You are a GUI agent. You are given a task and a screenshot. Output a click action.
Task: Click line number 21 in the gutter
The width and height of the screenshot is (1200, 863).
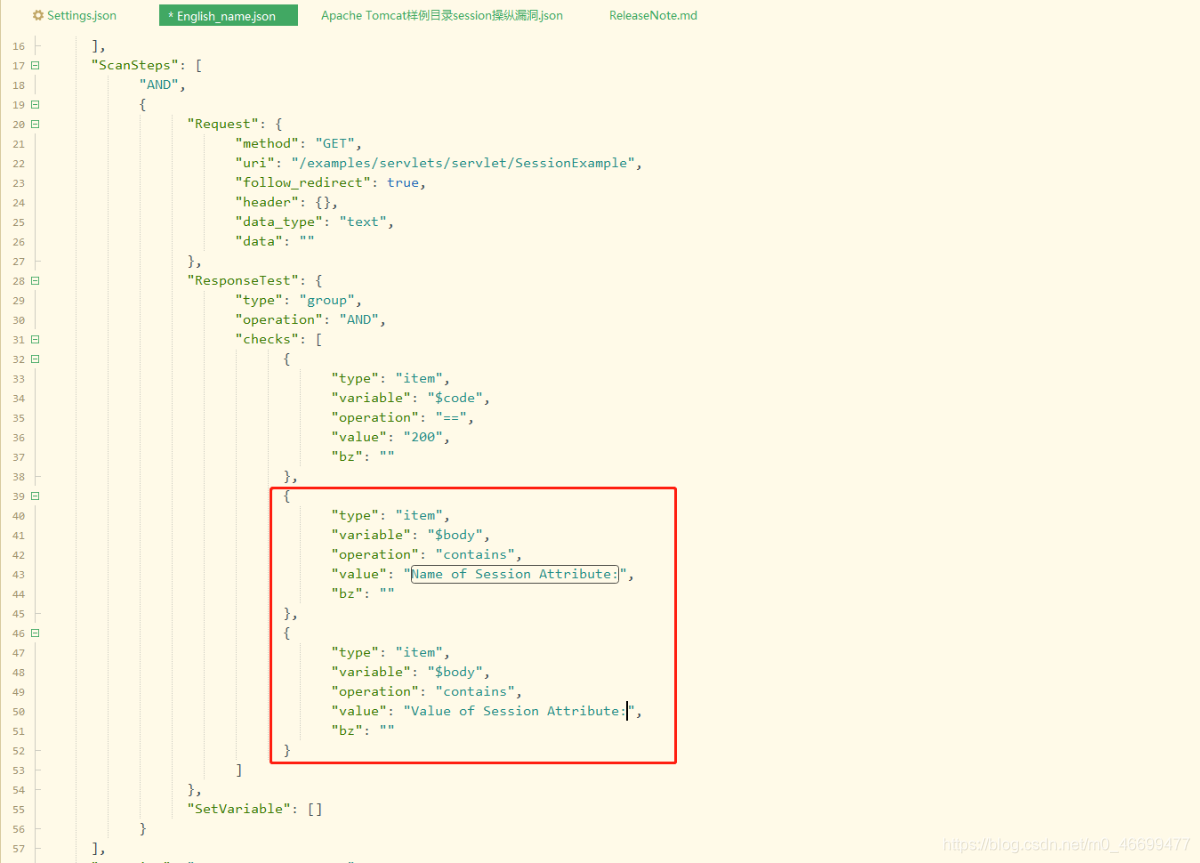coord(19,144)
